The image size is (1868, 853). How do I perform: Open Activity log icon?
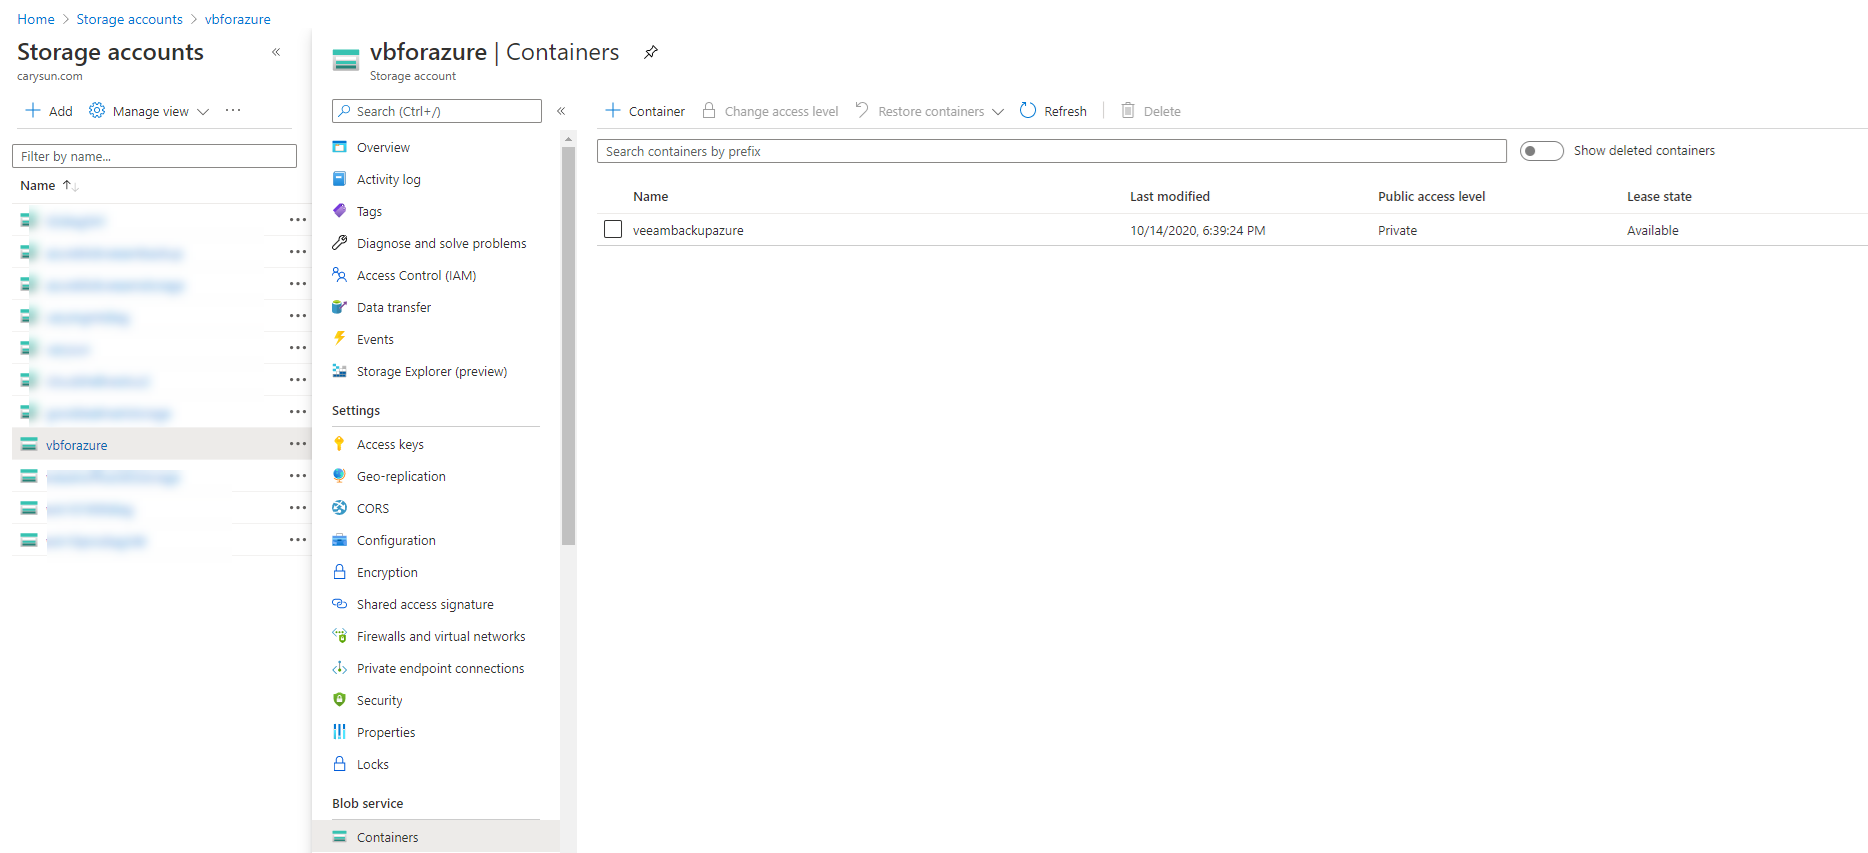(340, 179)
